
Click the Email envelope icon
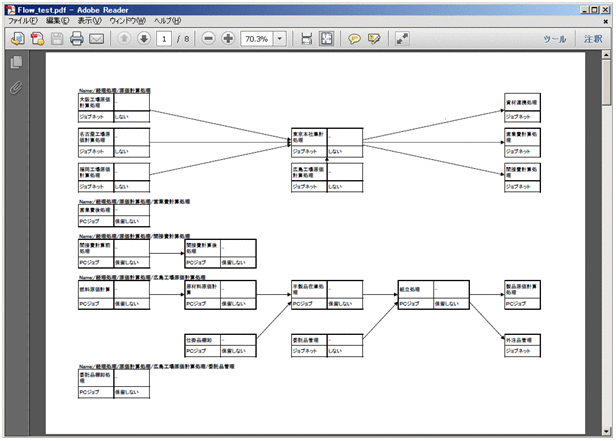[x=97, y=39]
